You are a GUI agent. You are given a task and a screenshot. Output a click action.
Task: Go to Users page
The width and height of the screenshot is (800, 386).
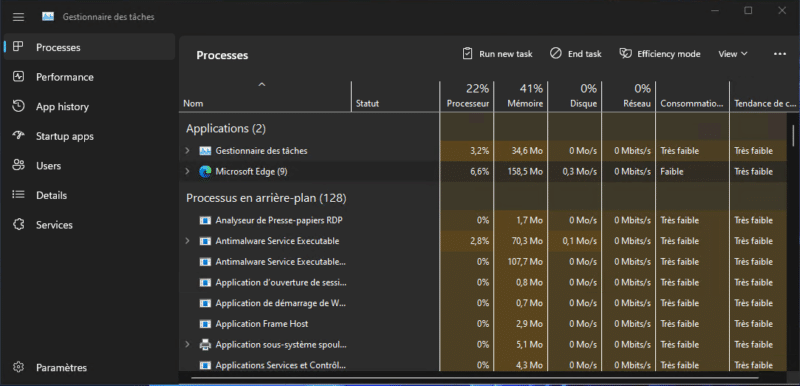48,166
